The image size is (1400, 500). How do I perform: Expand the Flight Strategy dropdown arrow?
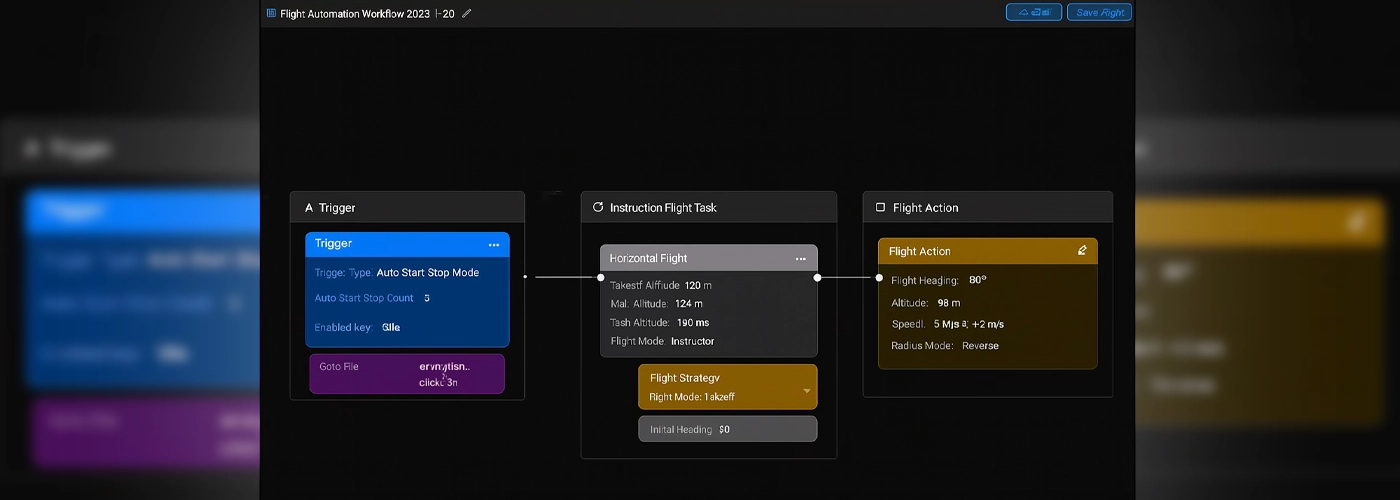pyautogui.click(x=807, y=391)
